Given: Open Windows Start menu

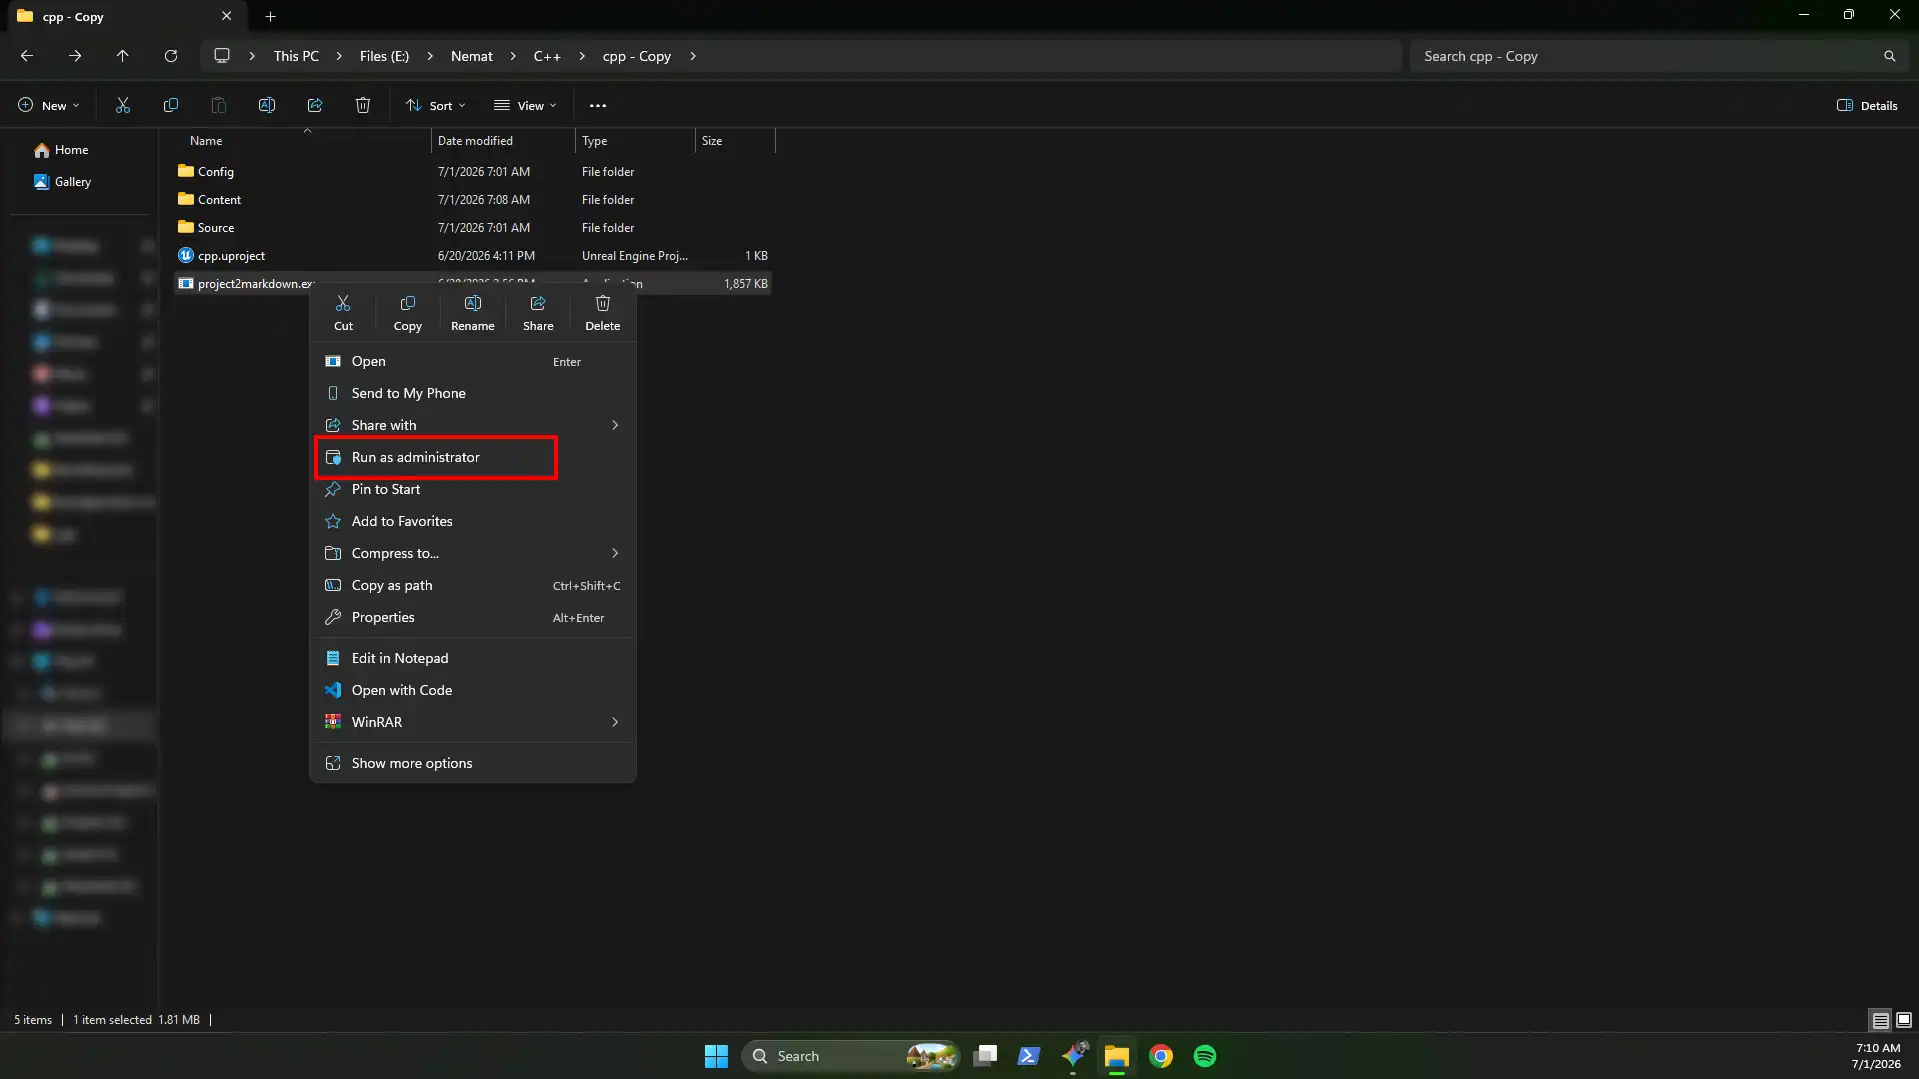Looking at the screenshot, I should coord(716,1056).
